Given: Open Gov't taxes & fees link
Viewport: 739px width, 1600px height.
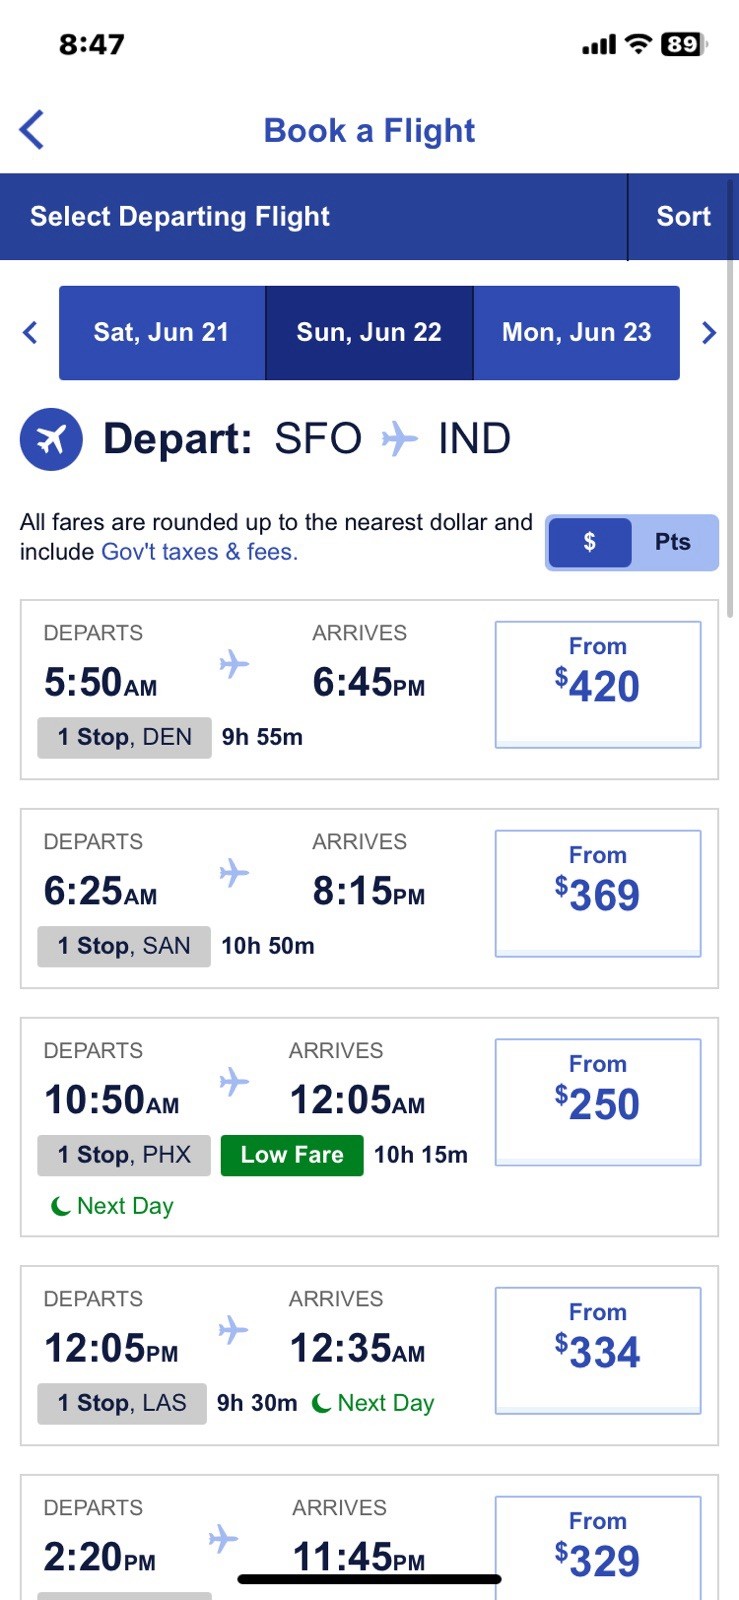Looking at the screenshot, I should [x=200, y=552].
